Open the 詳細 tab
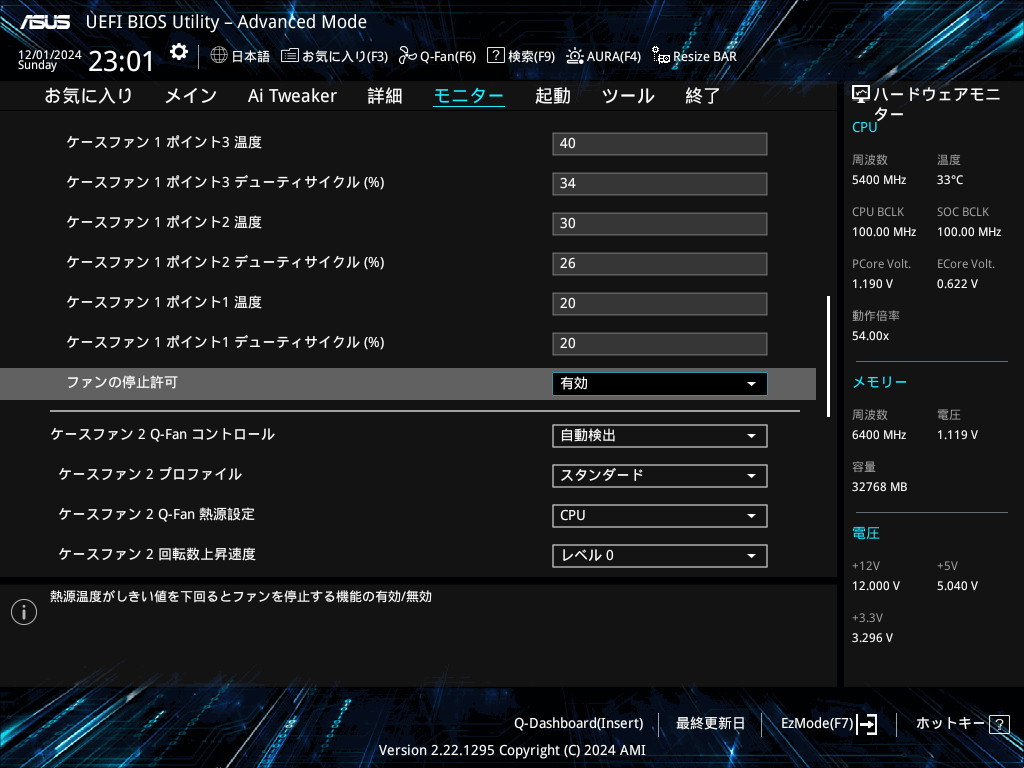This screenshot has width=1024, height=768. click(x=385, y=96)
